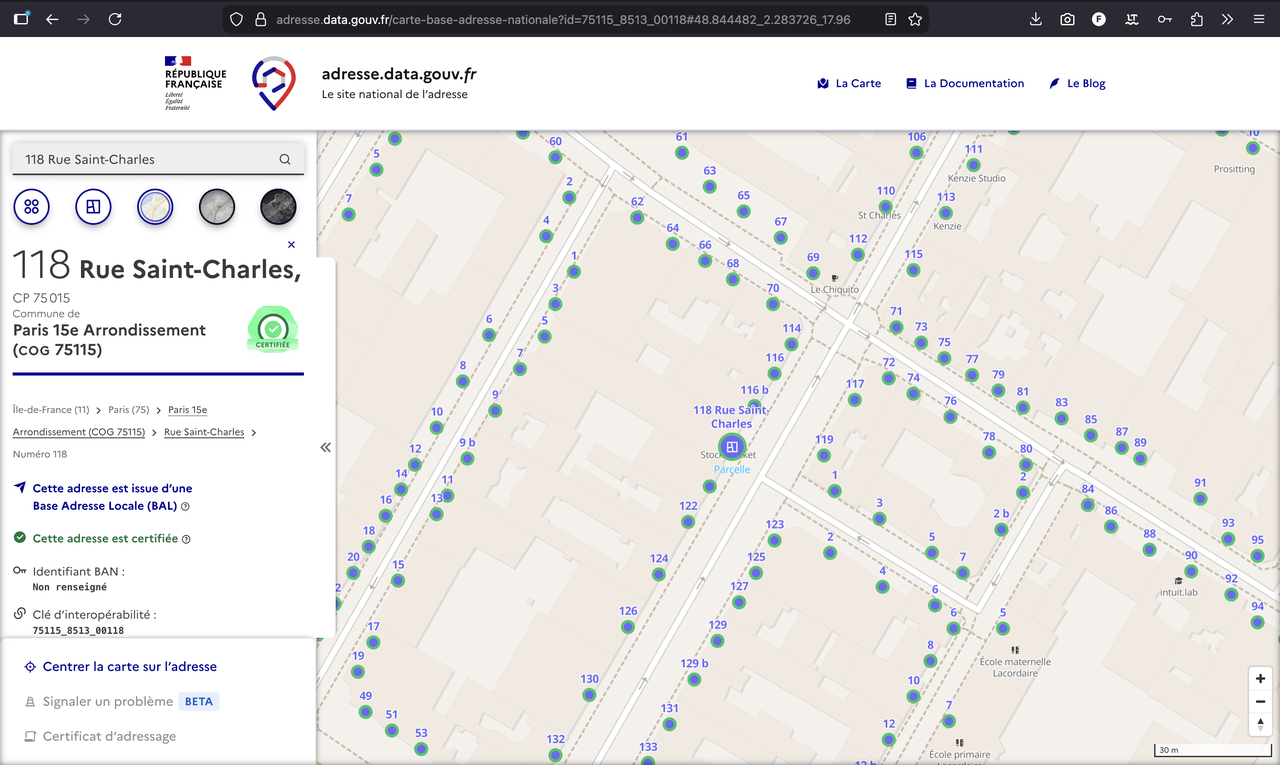Click Centrer la carte sur l'adresse
Viewport: 1280px width, 765px height.
[x=129, y=667]
